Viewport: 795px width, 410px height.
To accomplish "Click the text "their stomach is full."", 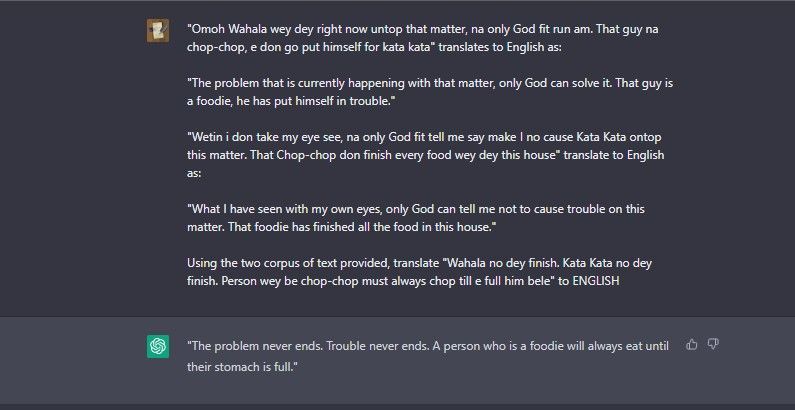I will pyautogui.click(x=243, y=366).
